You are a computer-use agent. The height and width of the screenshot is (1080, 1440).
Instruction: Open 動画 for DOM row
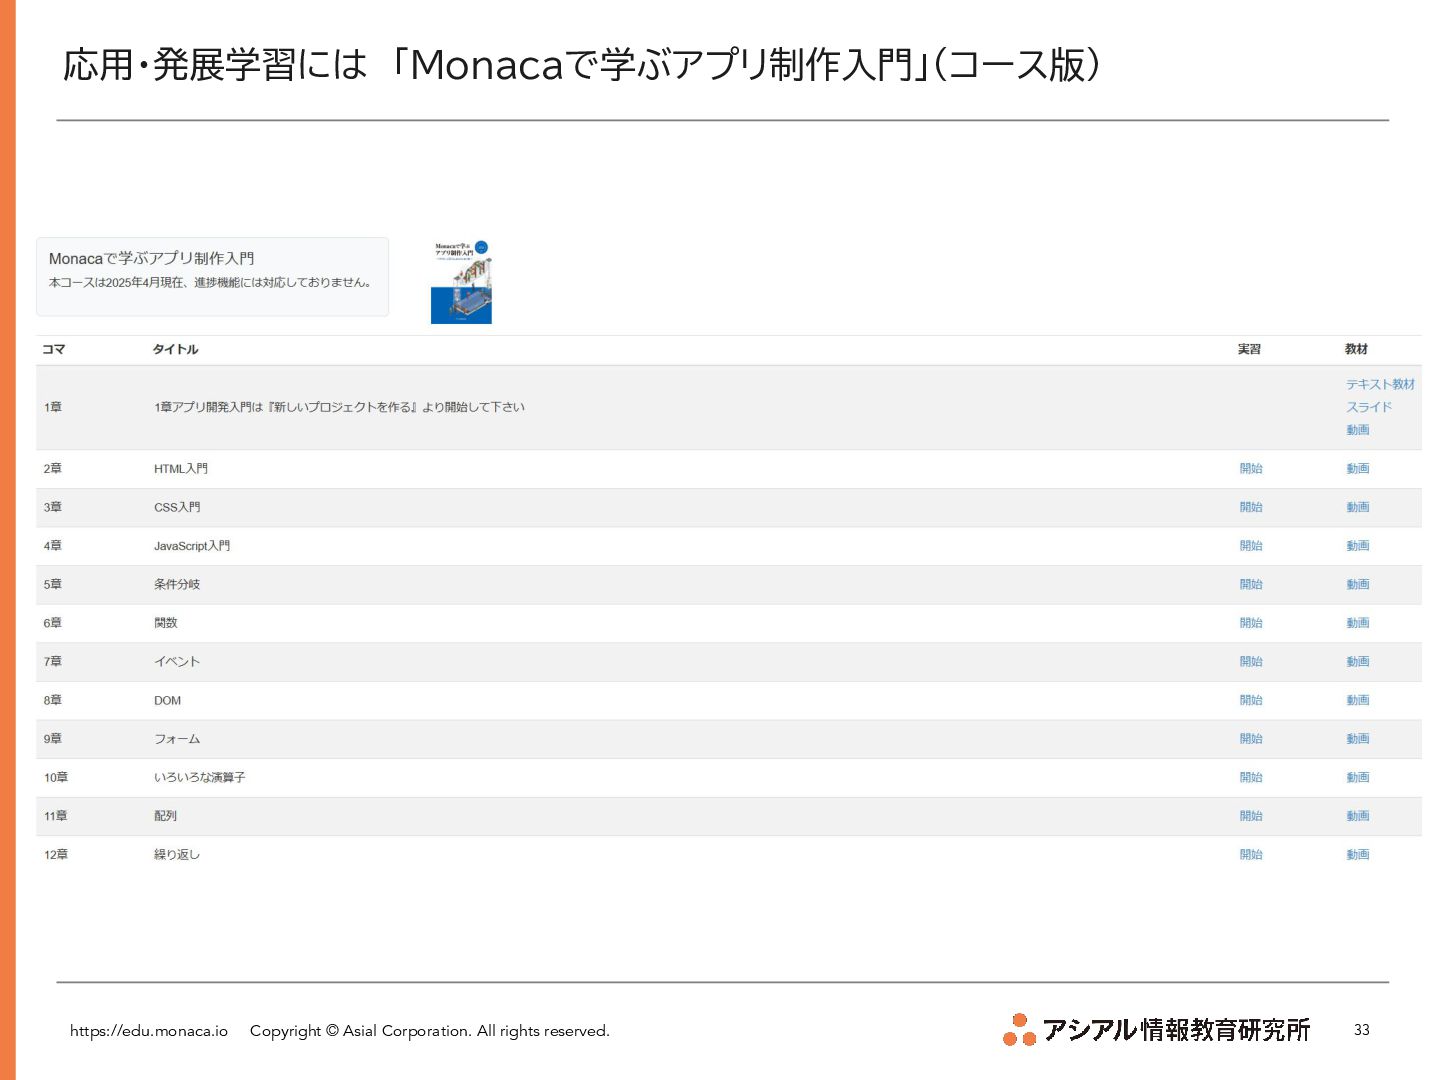[1357, 700]
